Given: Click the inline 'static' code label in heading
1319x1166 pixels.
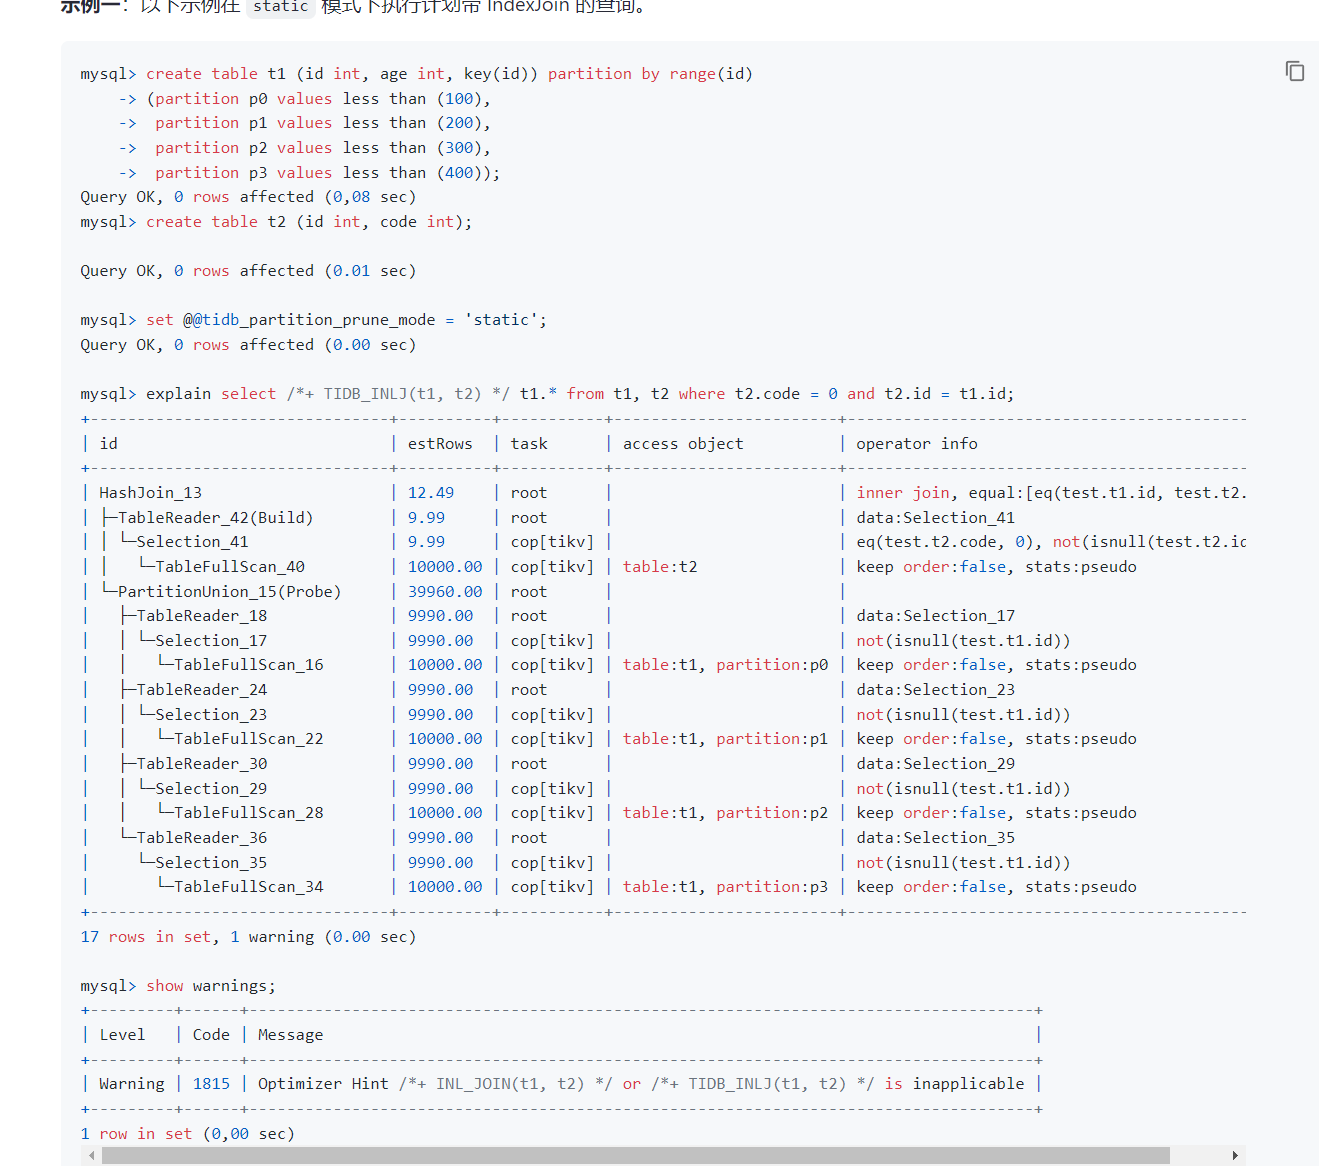Looking at the screenshot, I should (280, 7).
